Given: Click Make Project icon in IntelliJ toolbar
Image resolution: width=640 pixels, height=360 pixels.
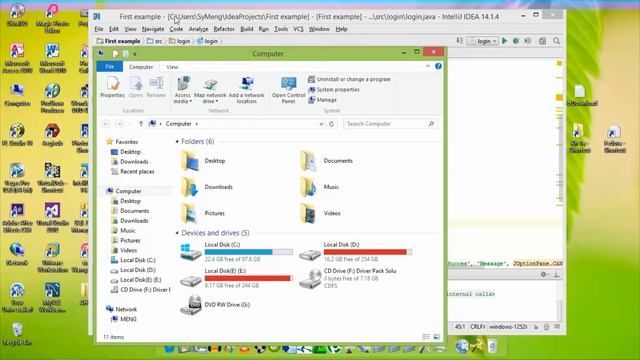Looking at the screenshot, I should (x=460, y=41).
